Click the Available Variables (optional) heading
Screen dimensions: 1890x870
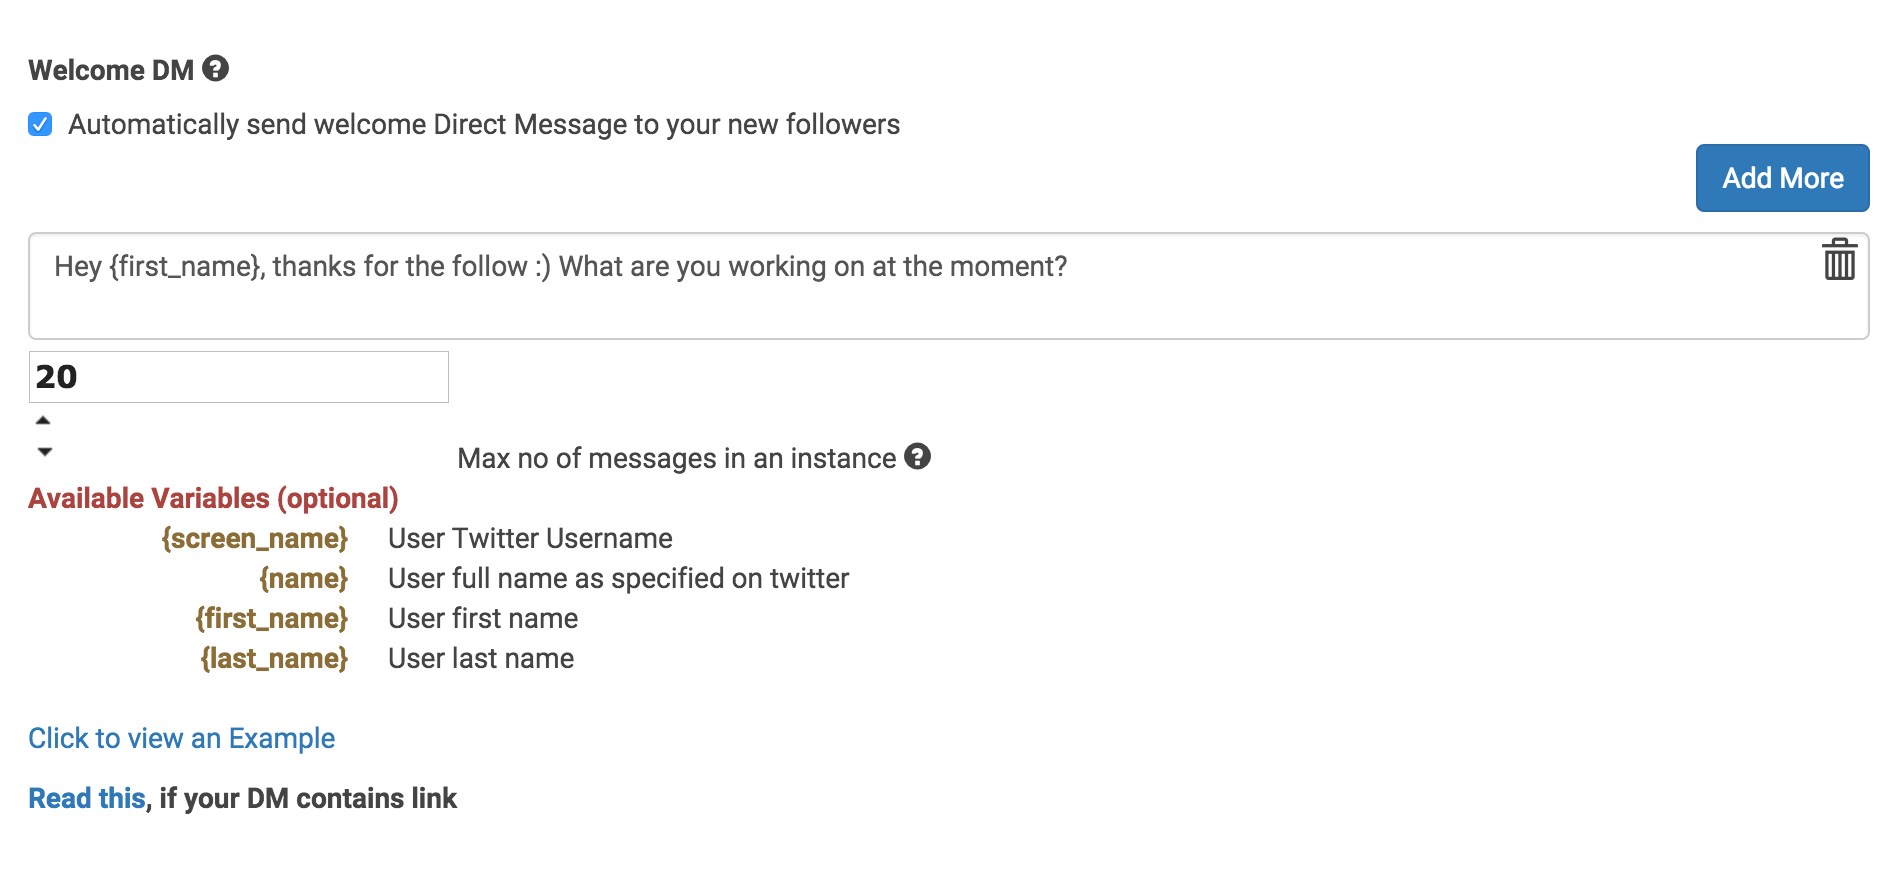coord(213,498)
